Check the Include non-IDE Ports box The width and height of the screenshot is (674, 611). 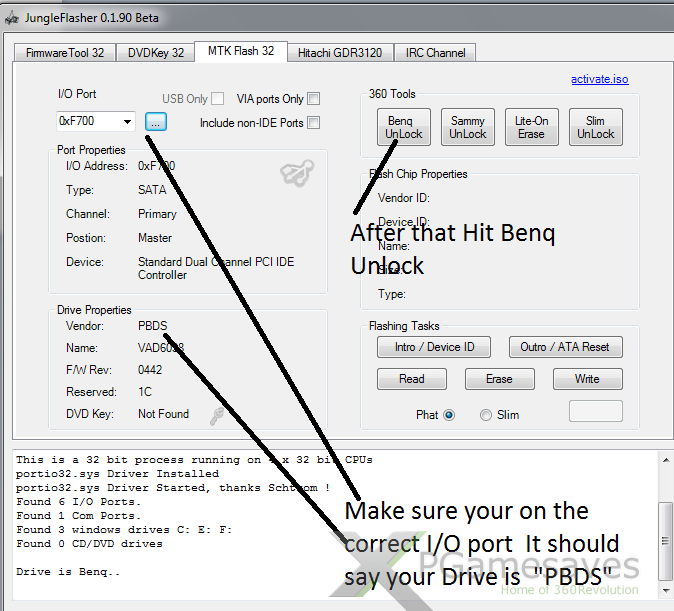[x=314, y=123]
